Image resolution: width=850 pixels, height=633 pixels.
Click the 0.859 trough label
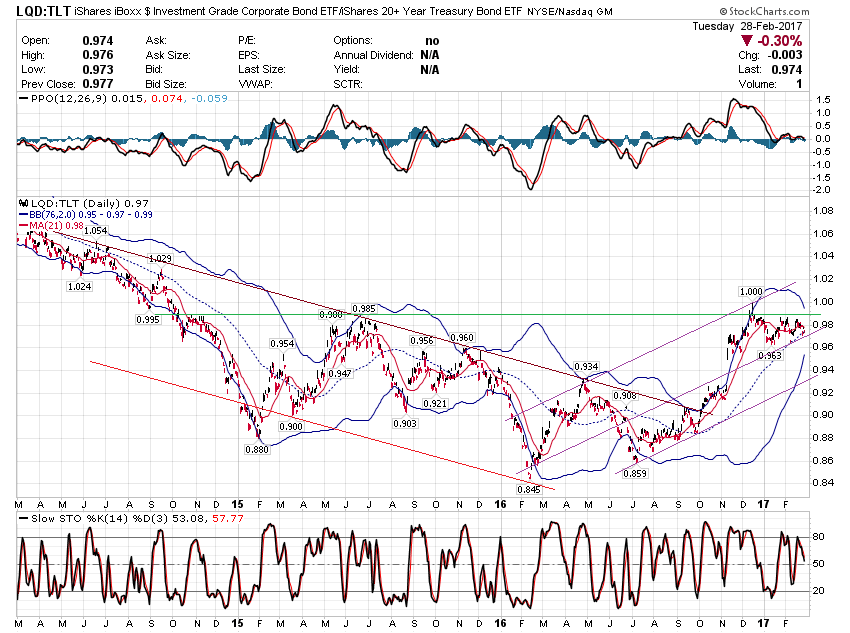635,474
